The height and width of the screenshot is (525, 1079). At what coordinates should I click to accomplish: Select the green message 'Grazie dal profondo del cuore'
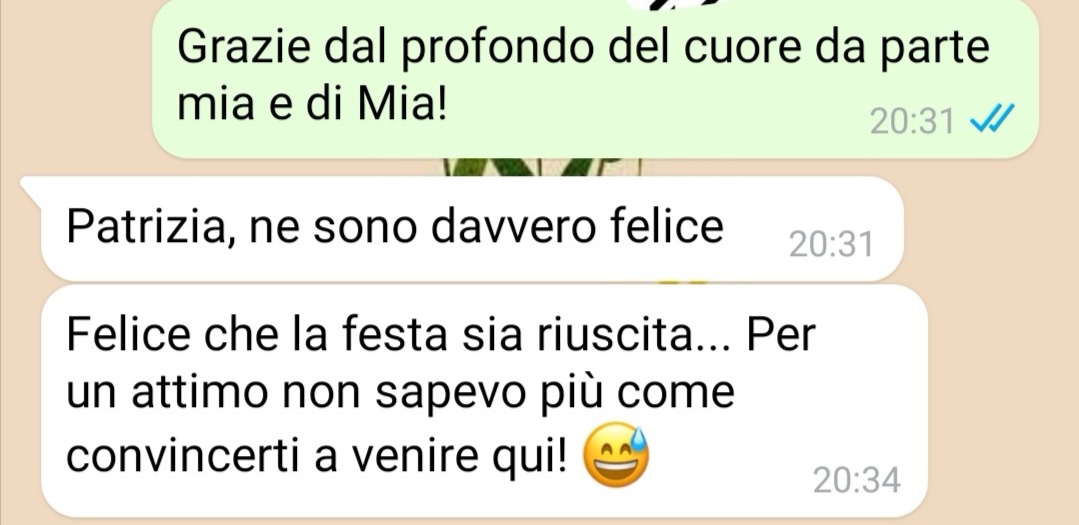[x=595, y=77]
